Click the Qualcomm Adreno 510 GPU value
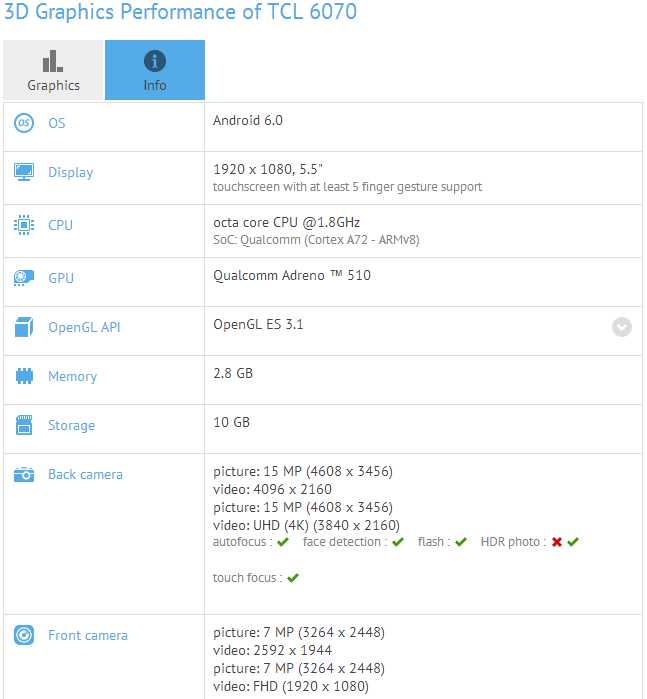The width and height of the screenshot is (647, 699). [x=291, y=274]
